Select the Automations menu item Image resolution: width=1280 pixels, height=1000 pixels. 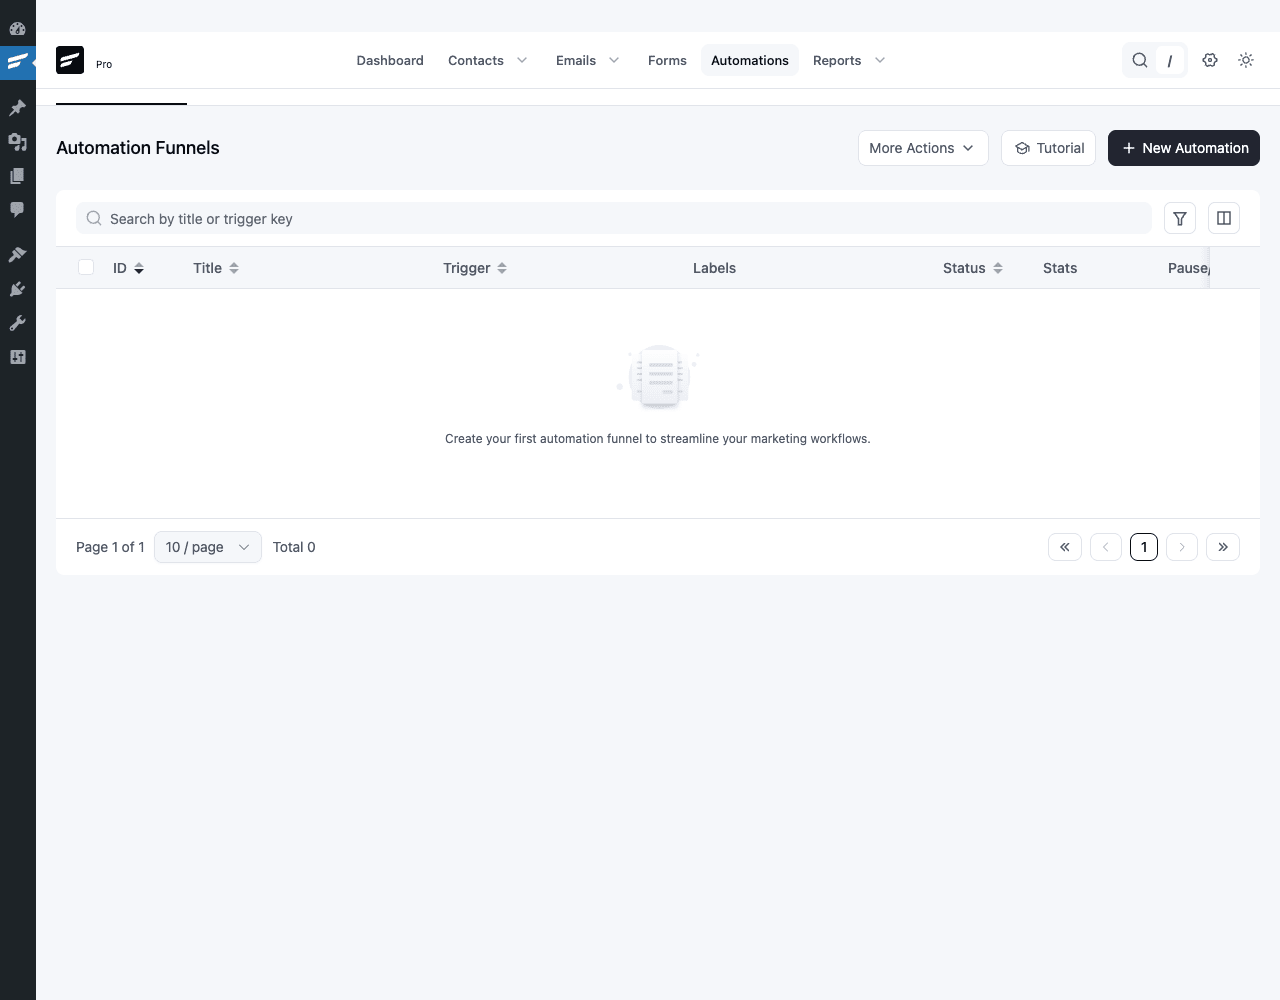750,60
